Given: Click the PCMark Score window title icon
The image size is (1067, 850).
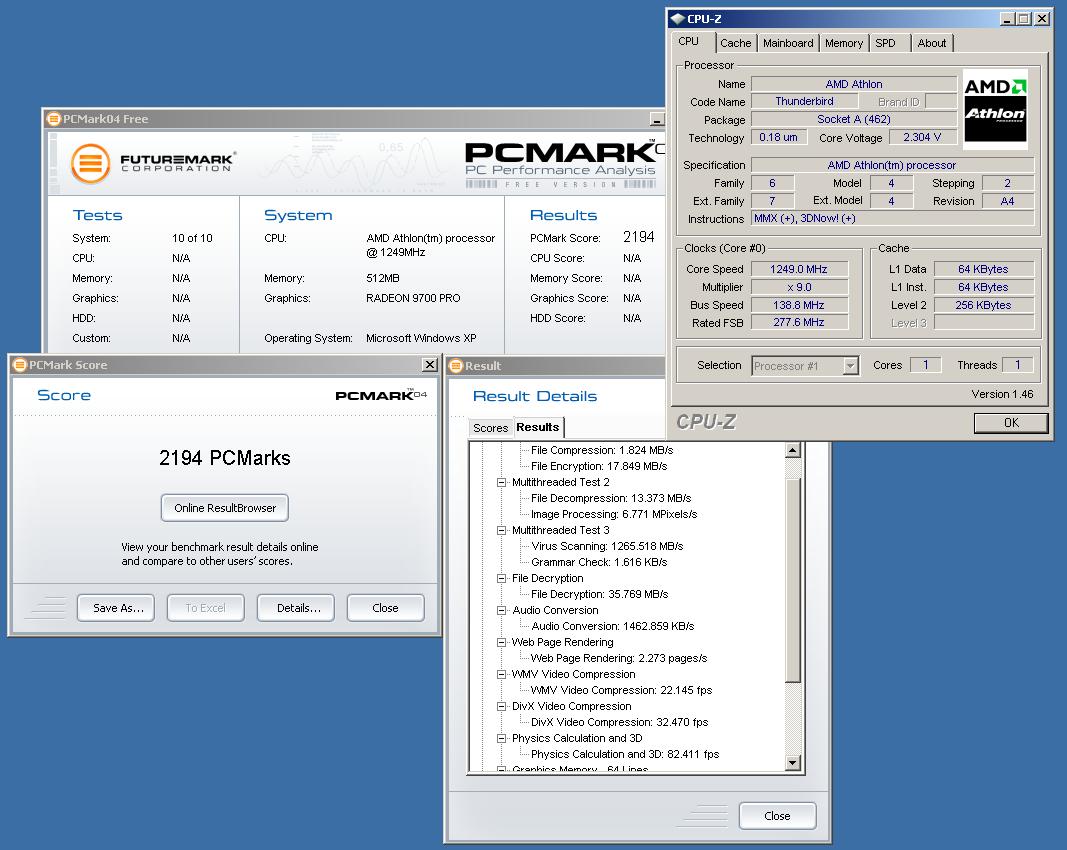Looking at the screenshot, I should pyautogui.click(x=19, y=365).
